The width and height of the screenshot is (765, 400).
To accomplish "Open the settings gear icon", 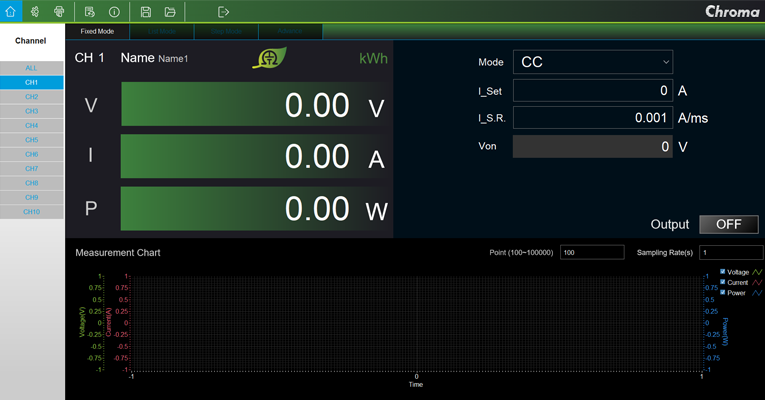I will pyautogui.click(x=35, y=12).
